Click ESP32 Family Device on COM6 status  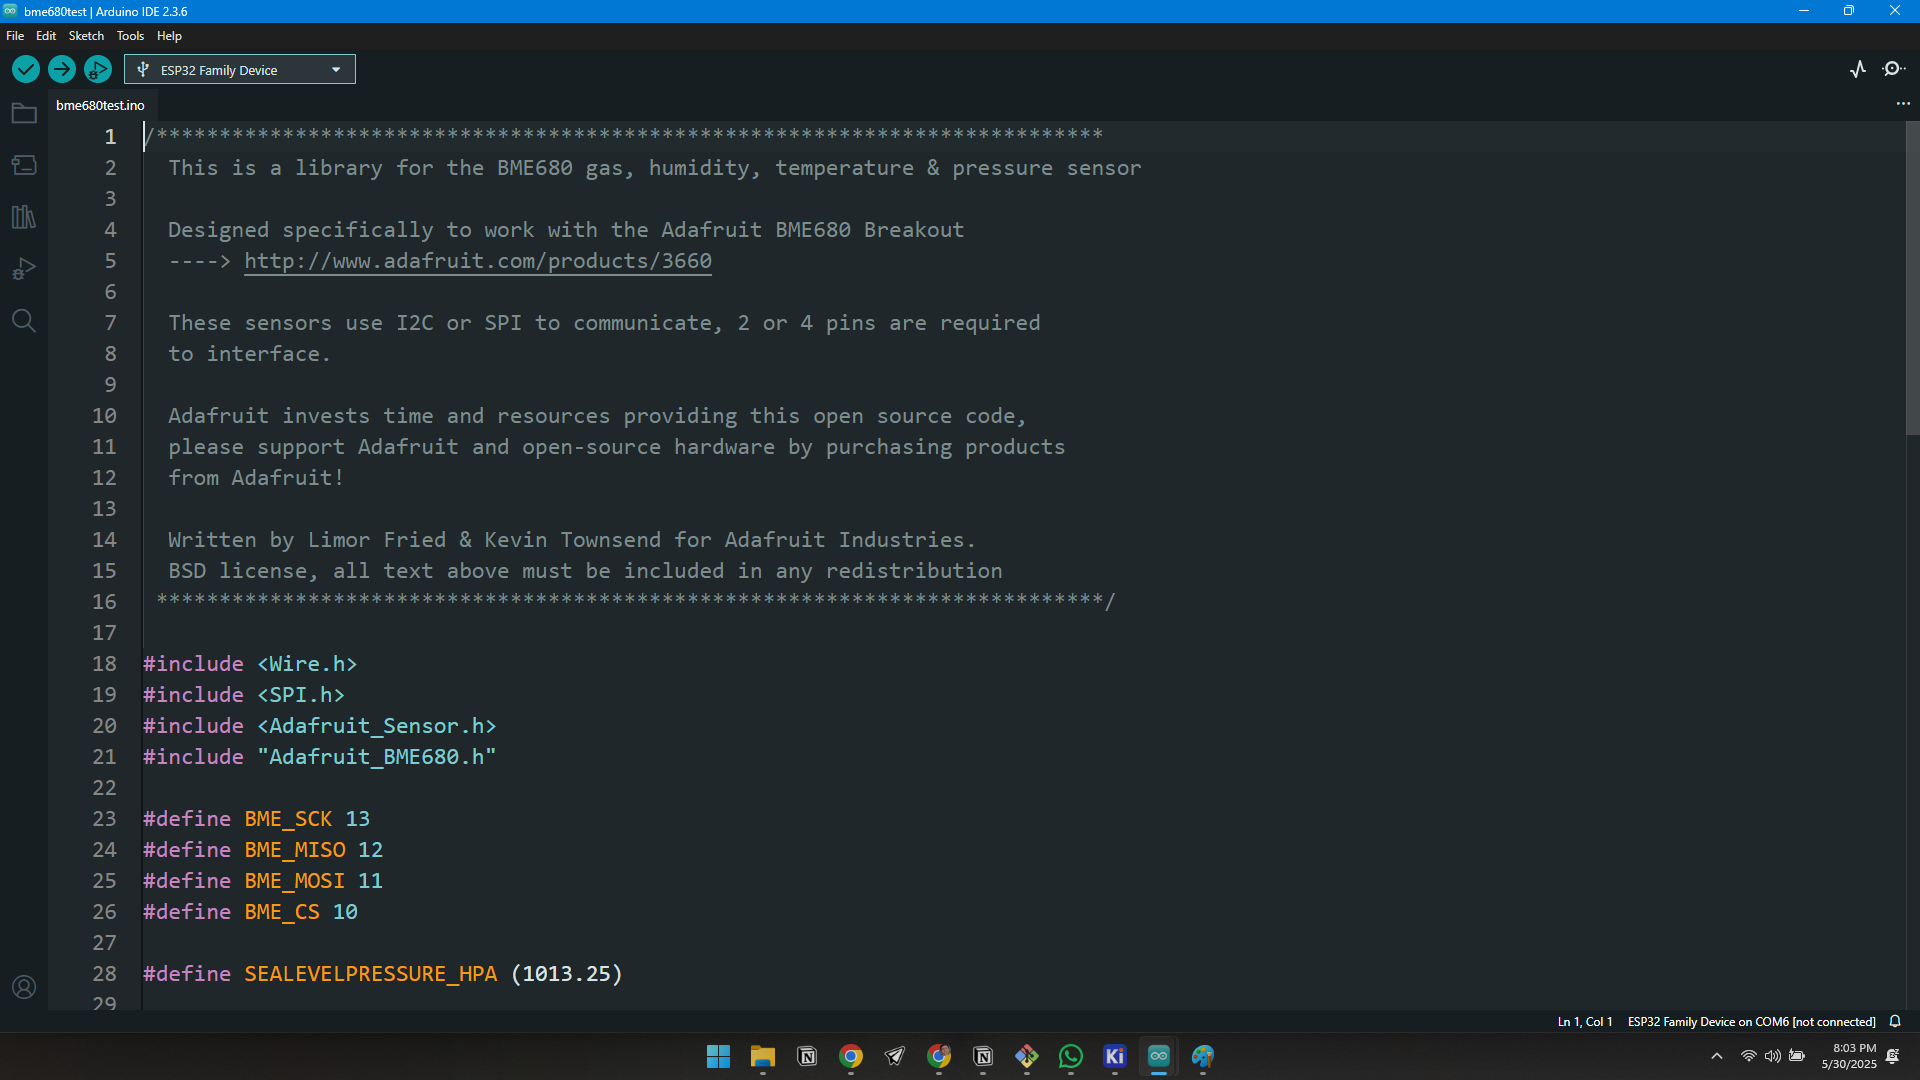[x=1751, y=1021]
